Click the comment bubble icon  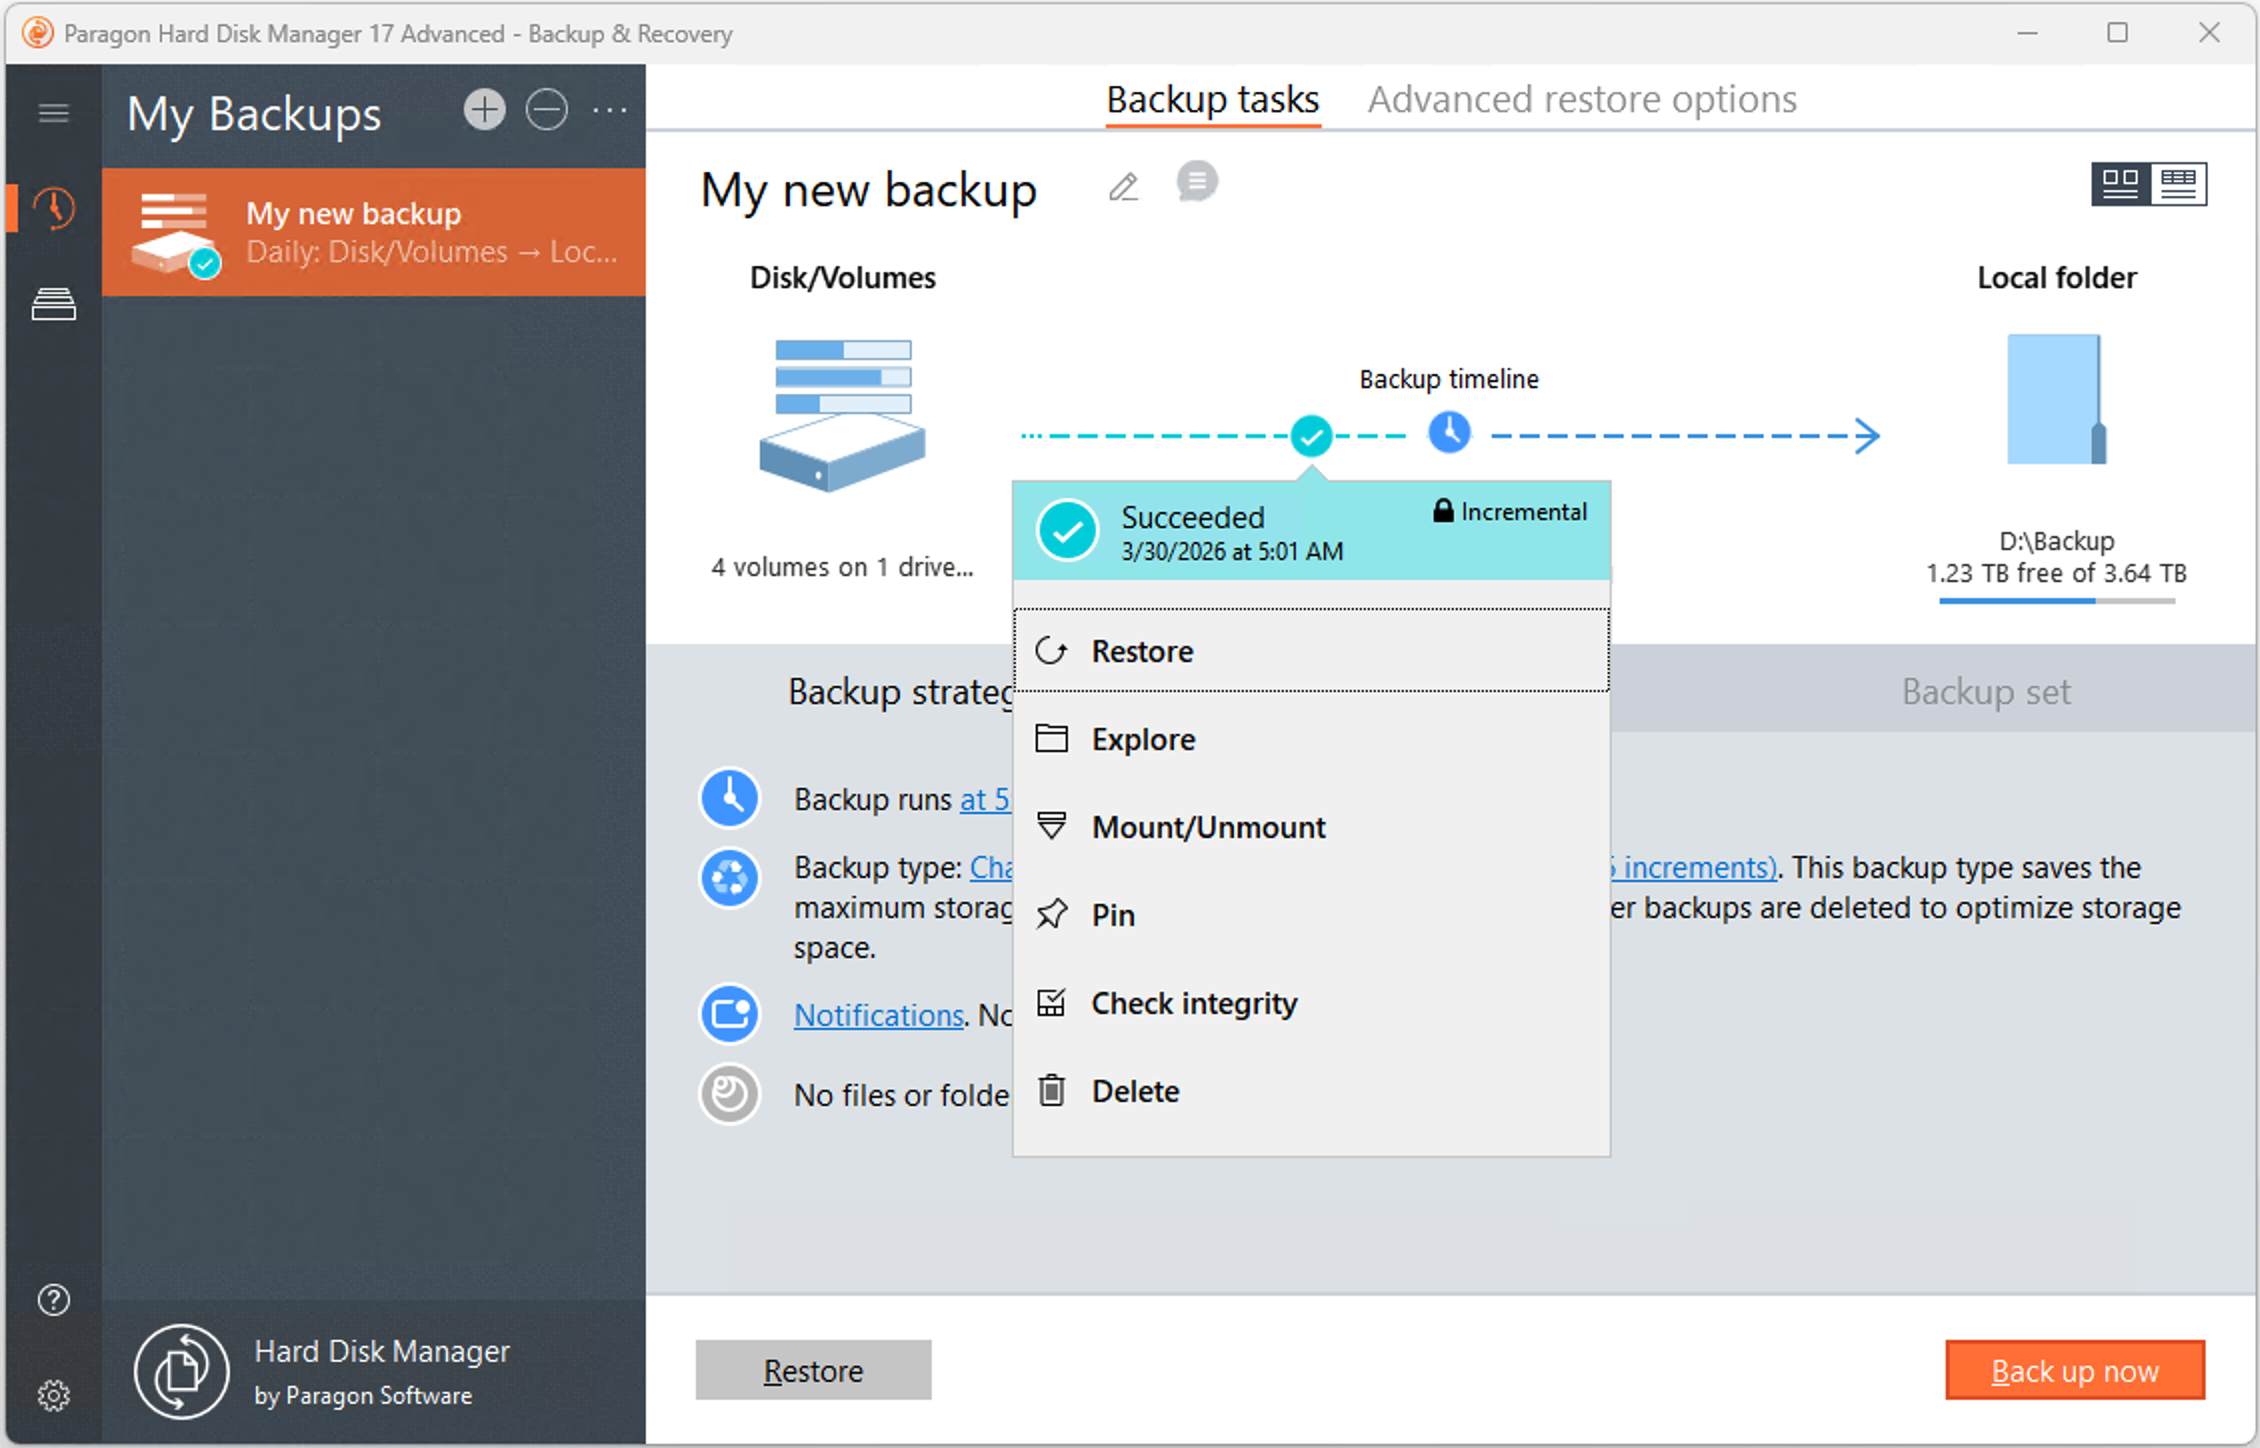(1196, 183)
